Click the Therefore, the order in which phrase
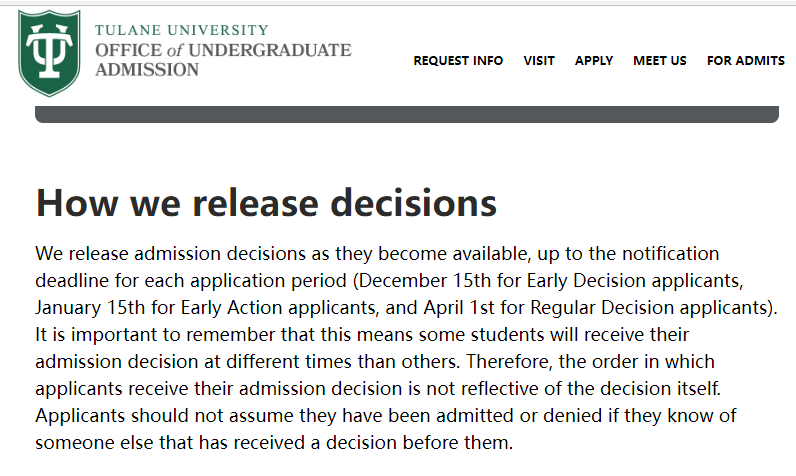The image size is (796, 476). (x=590, y=361)
